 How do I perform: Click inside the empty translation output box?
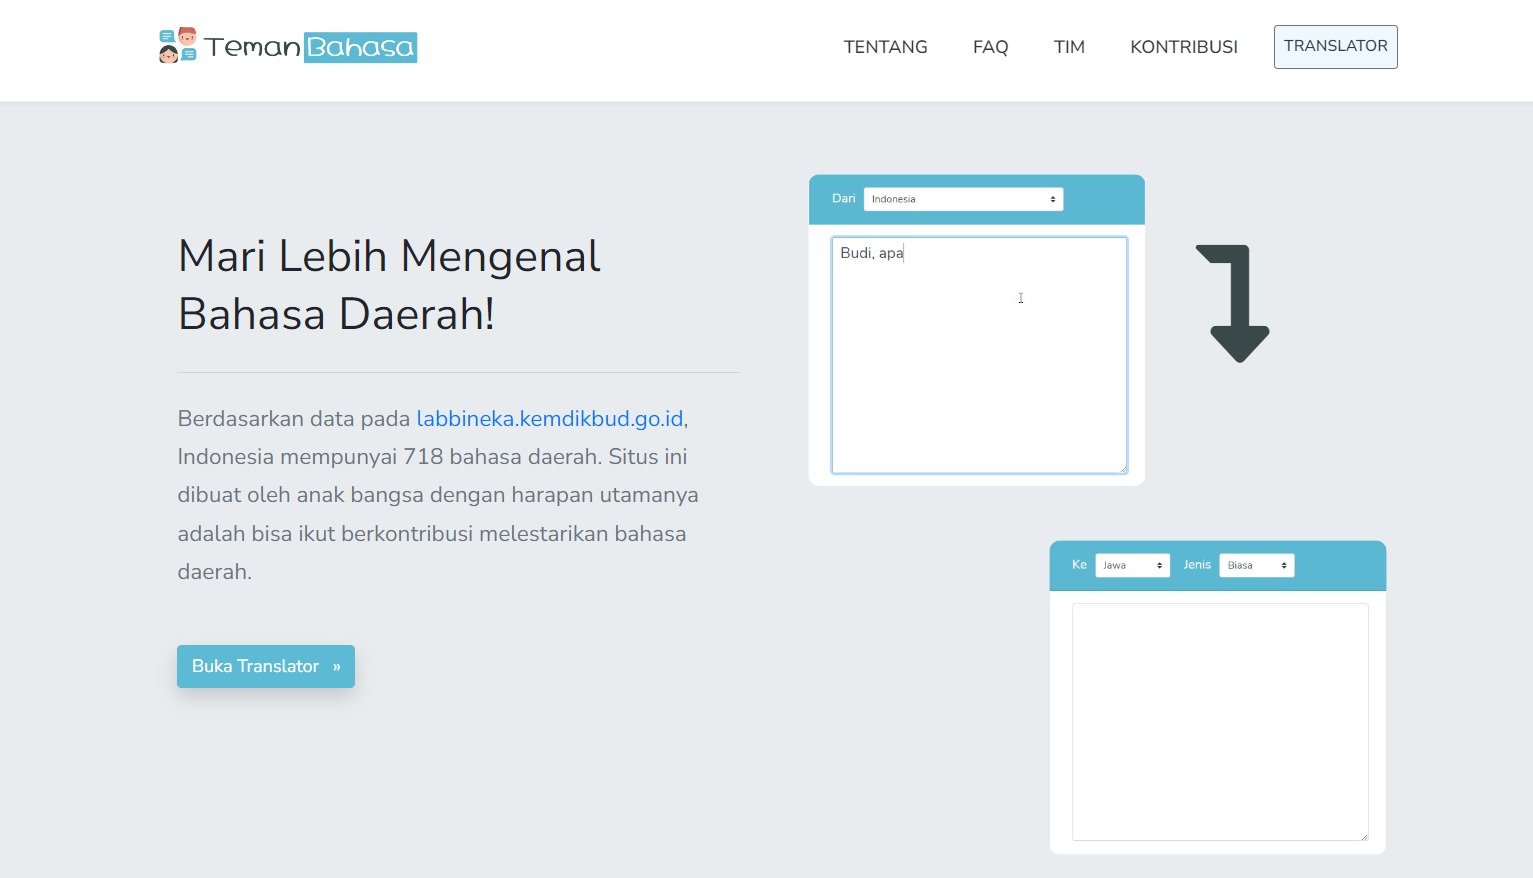[x=1219, y=721]
